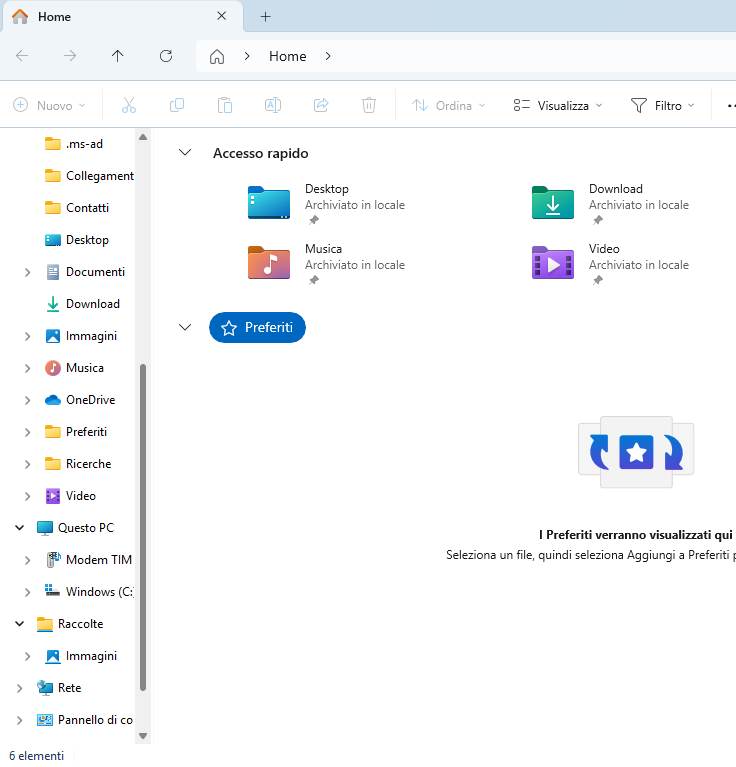Expand the Immagini node under user folders
Image resolution: width=736 pixels, height=767 pixels.
pyautogui.click(x=27, y=337)
